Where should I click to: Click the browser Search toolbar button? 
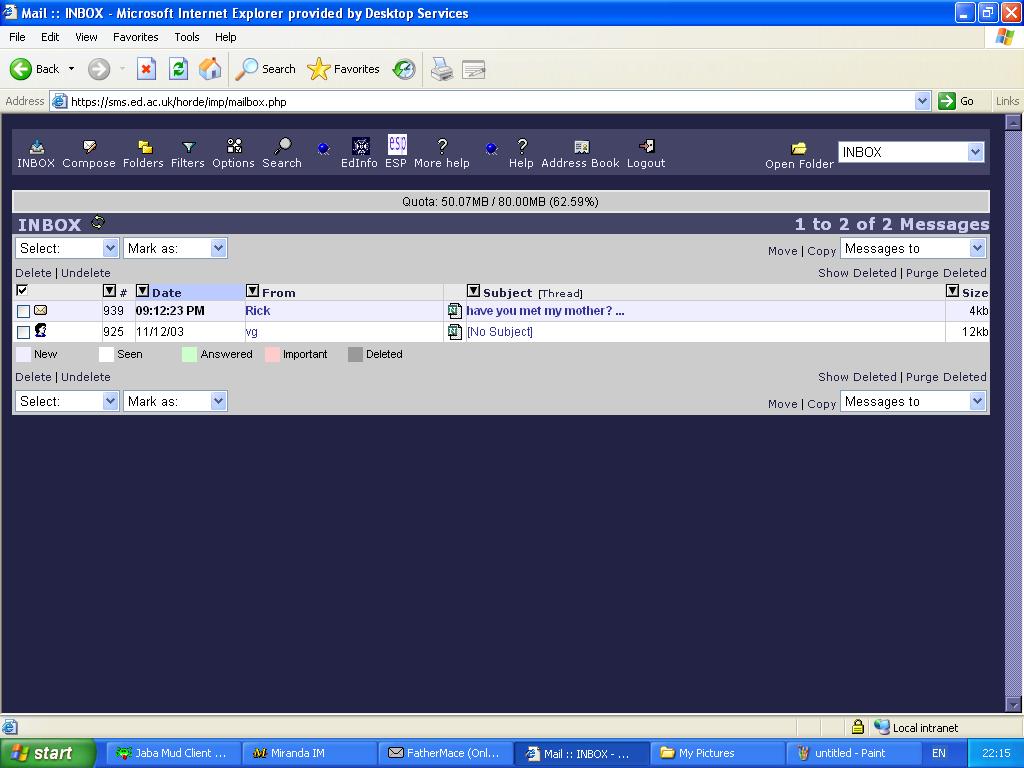point(265,69)
